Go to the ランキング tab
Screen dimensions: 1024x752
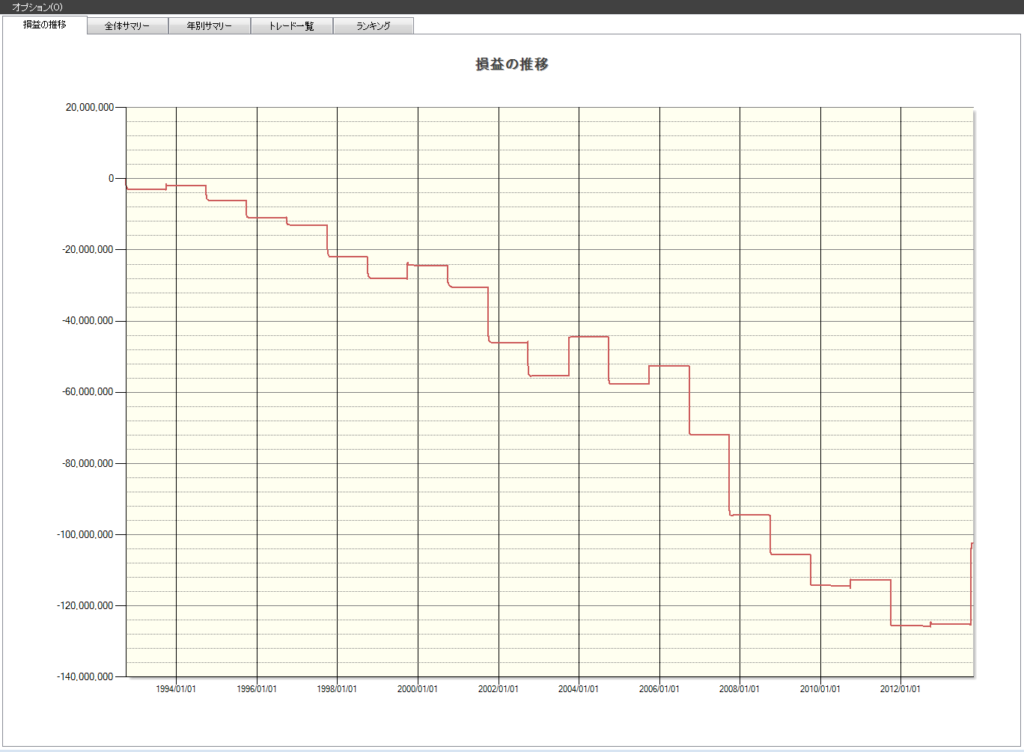(x=373, y=26)
